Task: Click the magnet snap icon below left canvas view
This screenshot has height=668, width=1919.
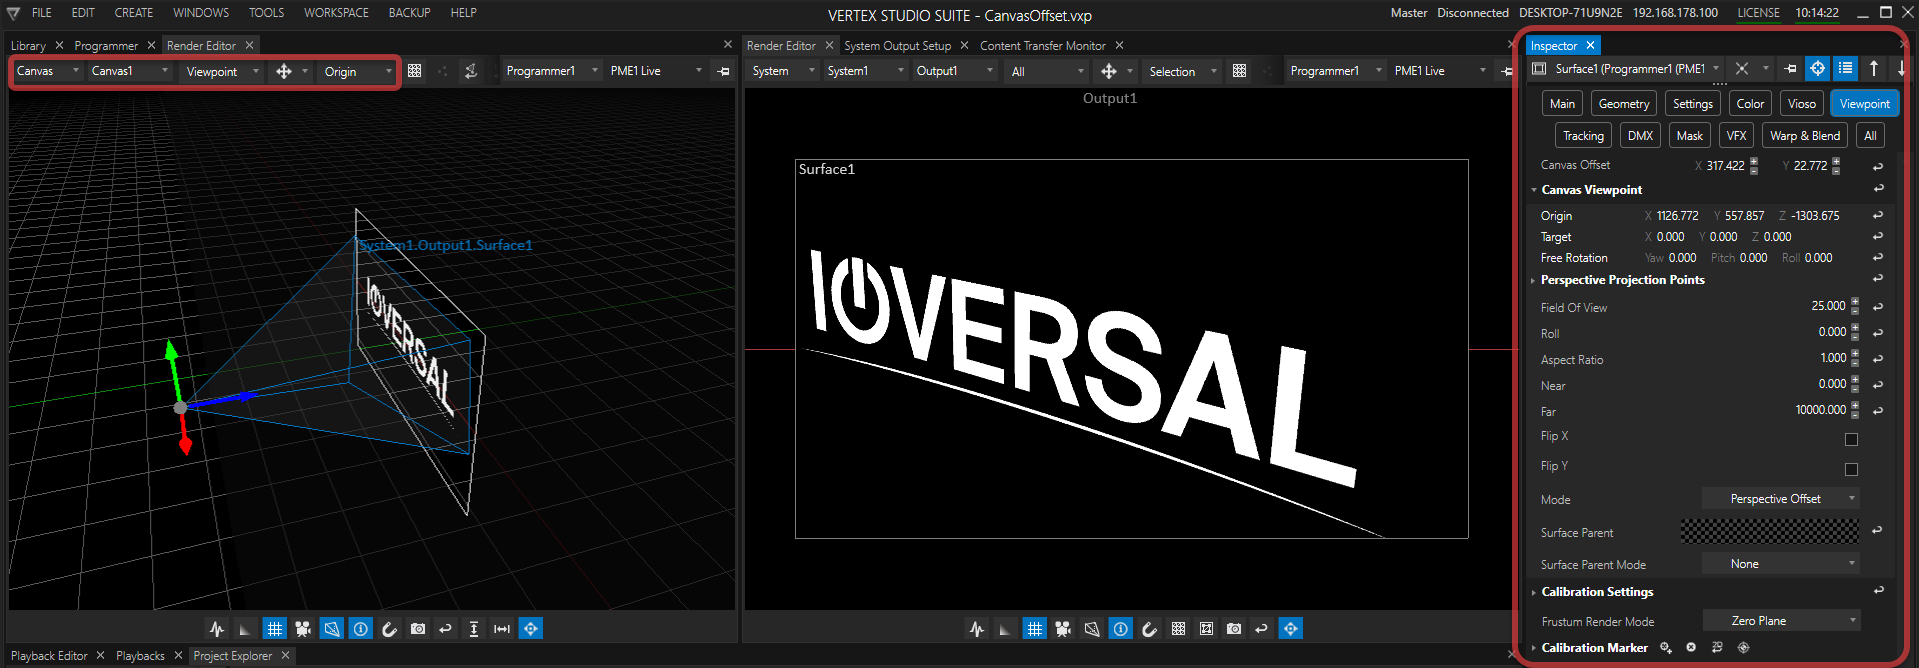Action: [x=389, y=629]
